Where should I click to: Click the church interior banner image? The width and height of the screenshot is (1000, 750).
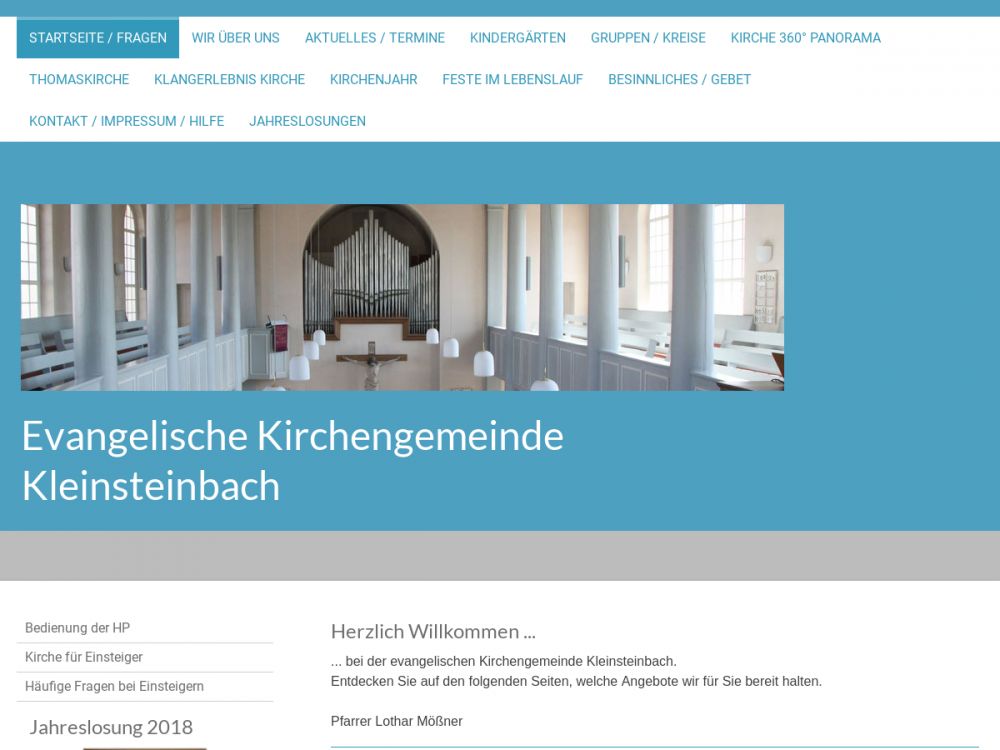(x=402, y=297)
